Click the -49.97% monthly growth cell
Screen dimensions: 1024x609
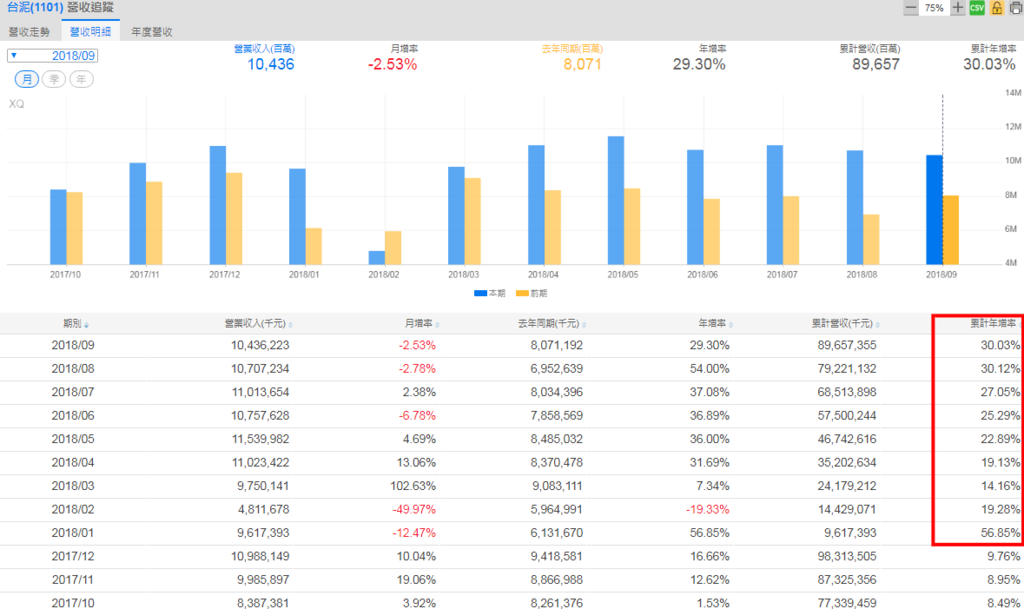pyautogui.click(x=414, y=510)
